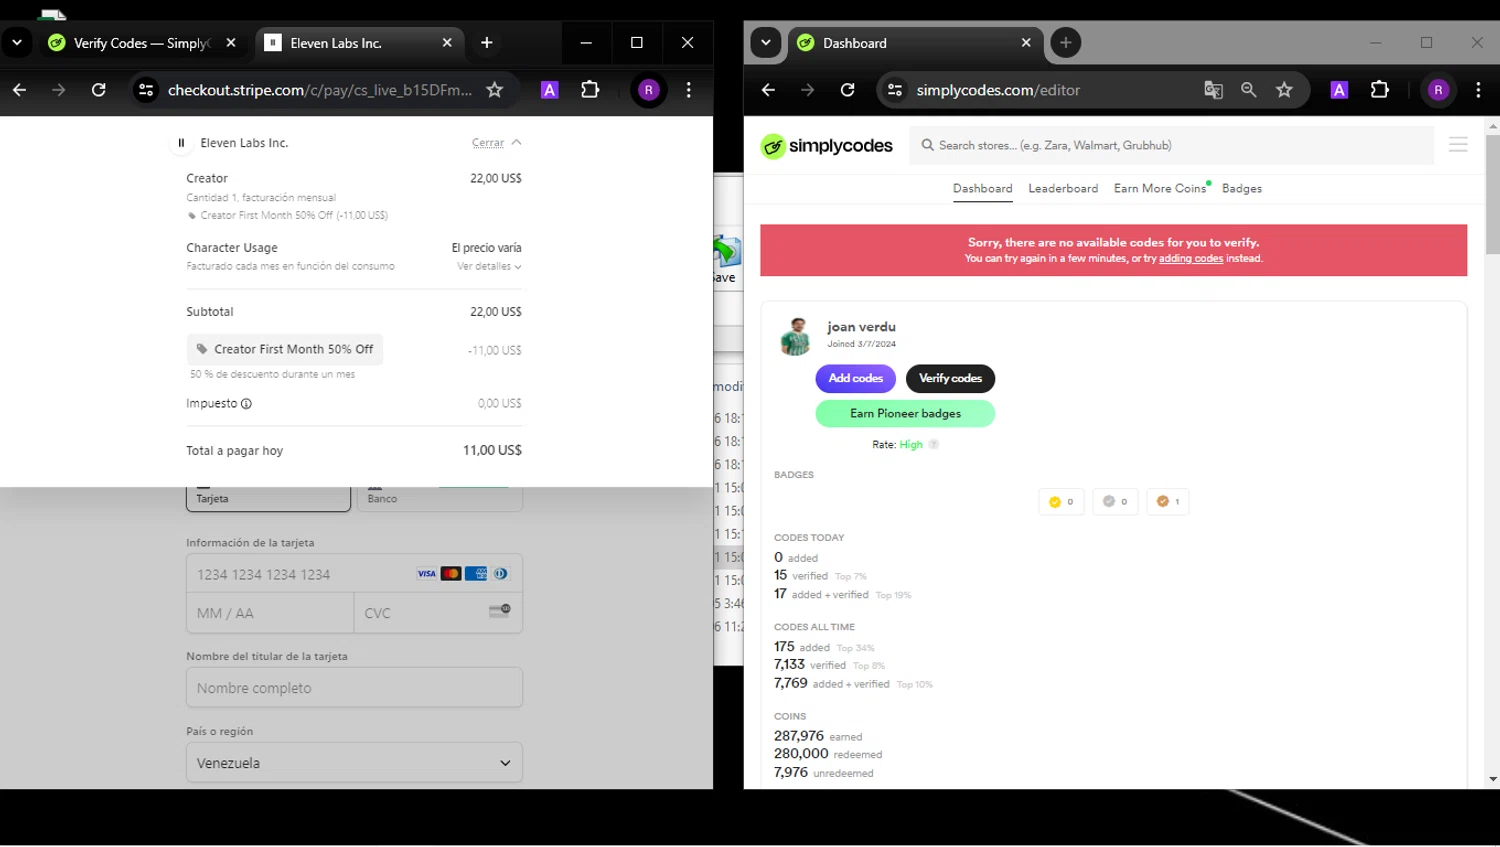Open profile avatar R in left browser
Viewport: 1500px width, 847px height.
point(649,90)
